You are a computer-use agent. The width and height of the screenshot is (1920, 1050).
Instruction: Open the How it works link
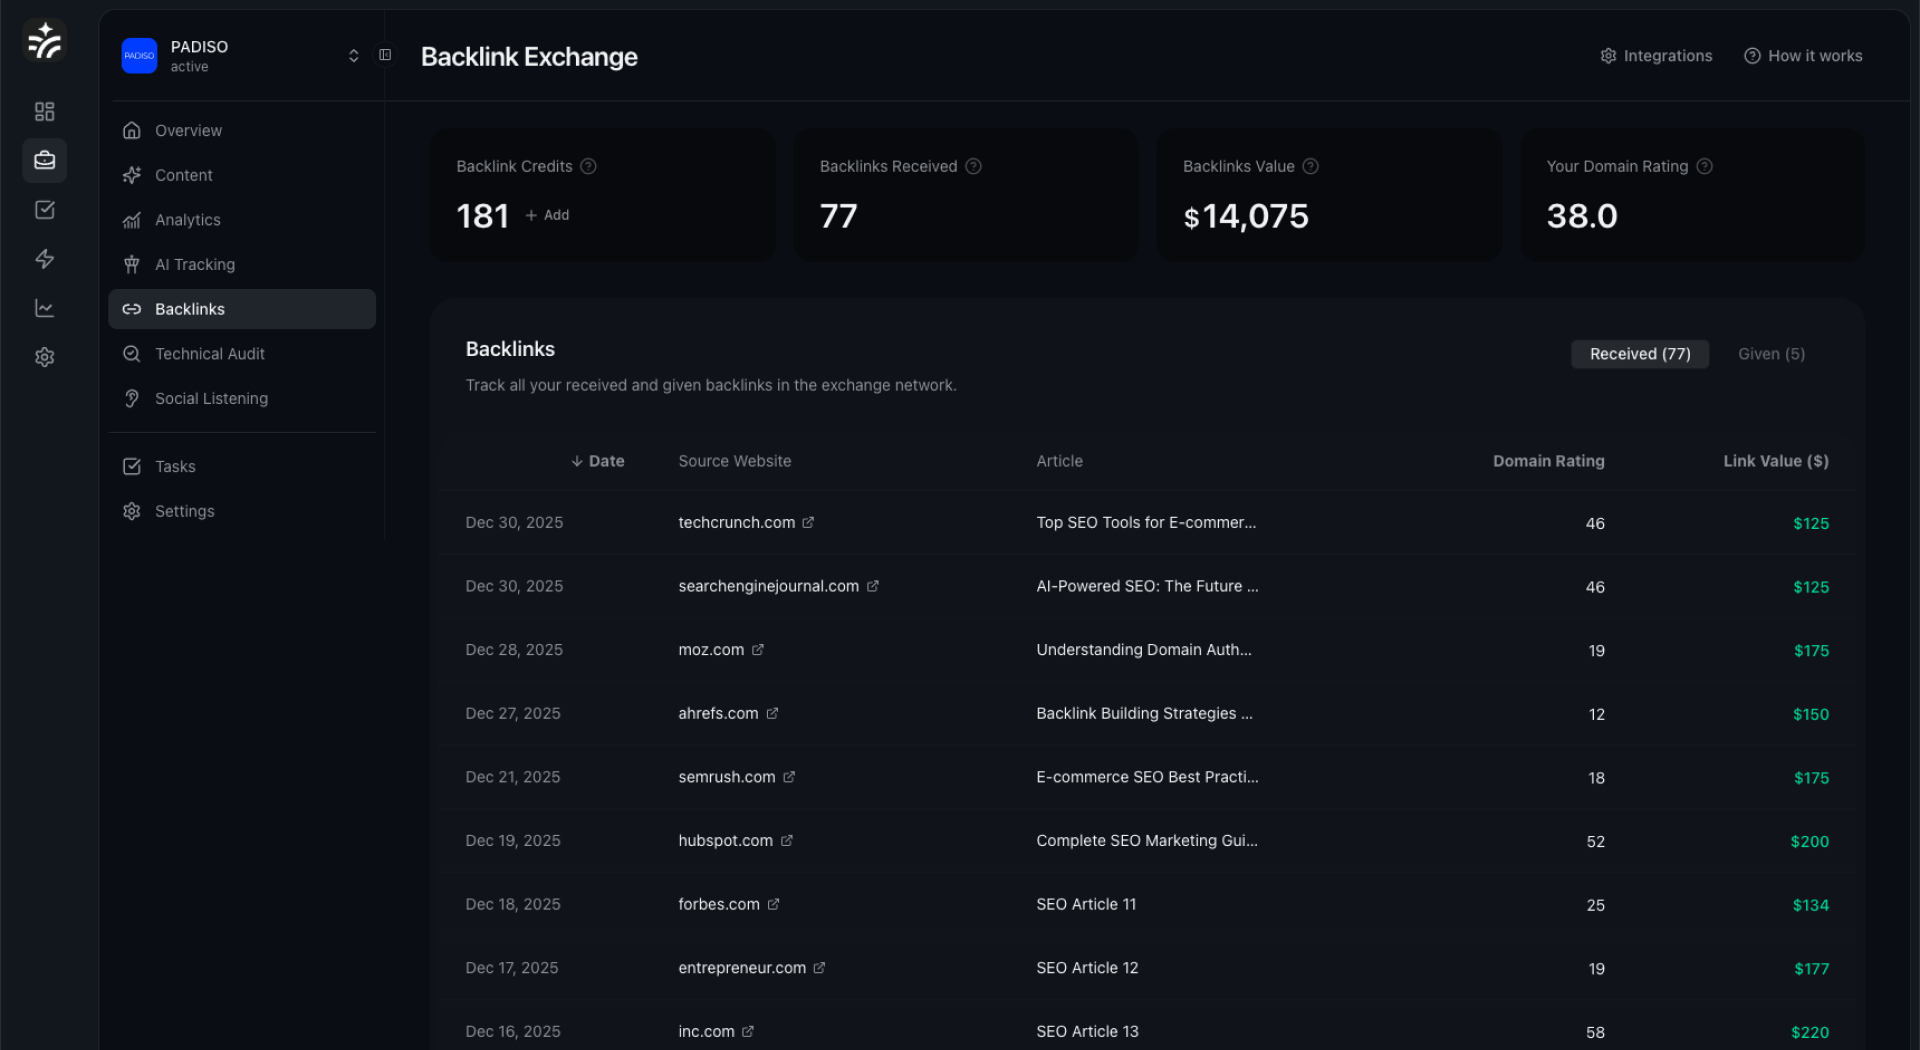point(1803,56)
